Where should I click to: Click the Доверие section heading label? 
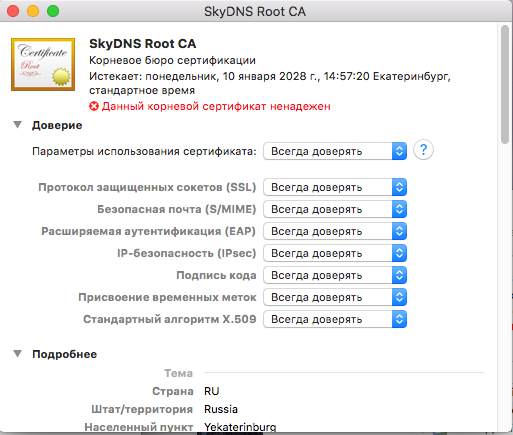[x=57, y=125]
